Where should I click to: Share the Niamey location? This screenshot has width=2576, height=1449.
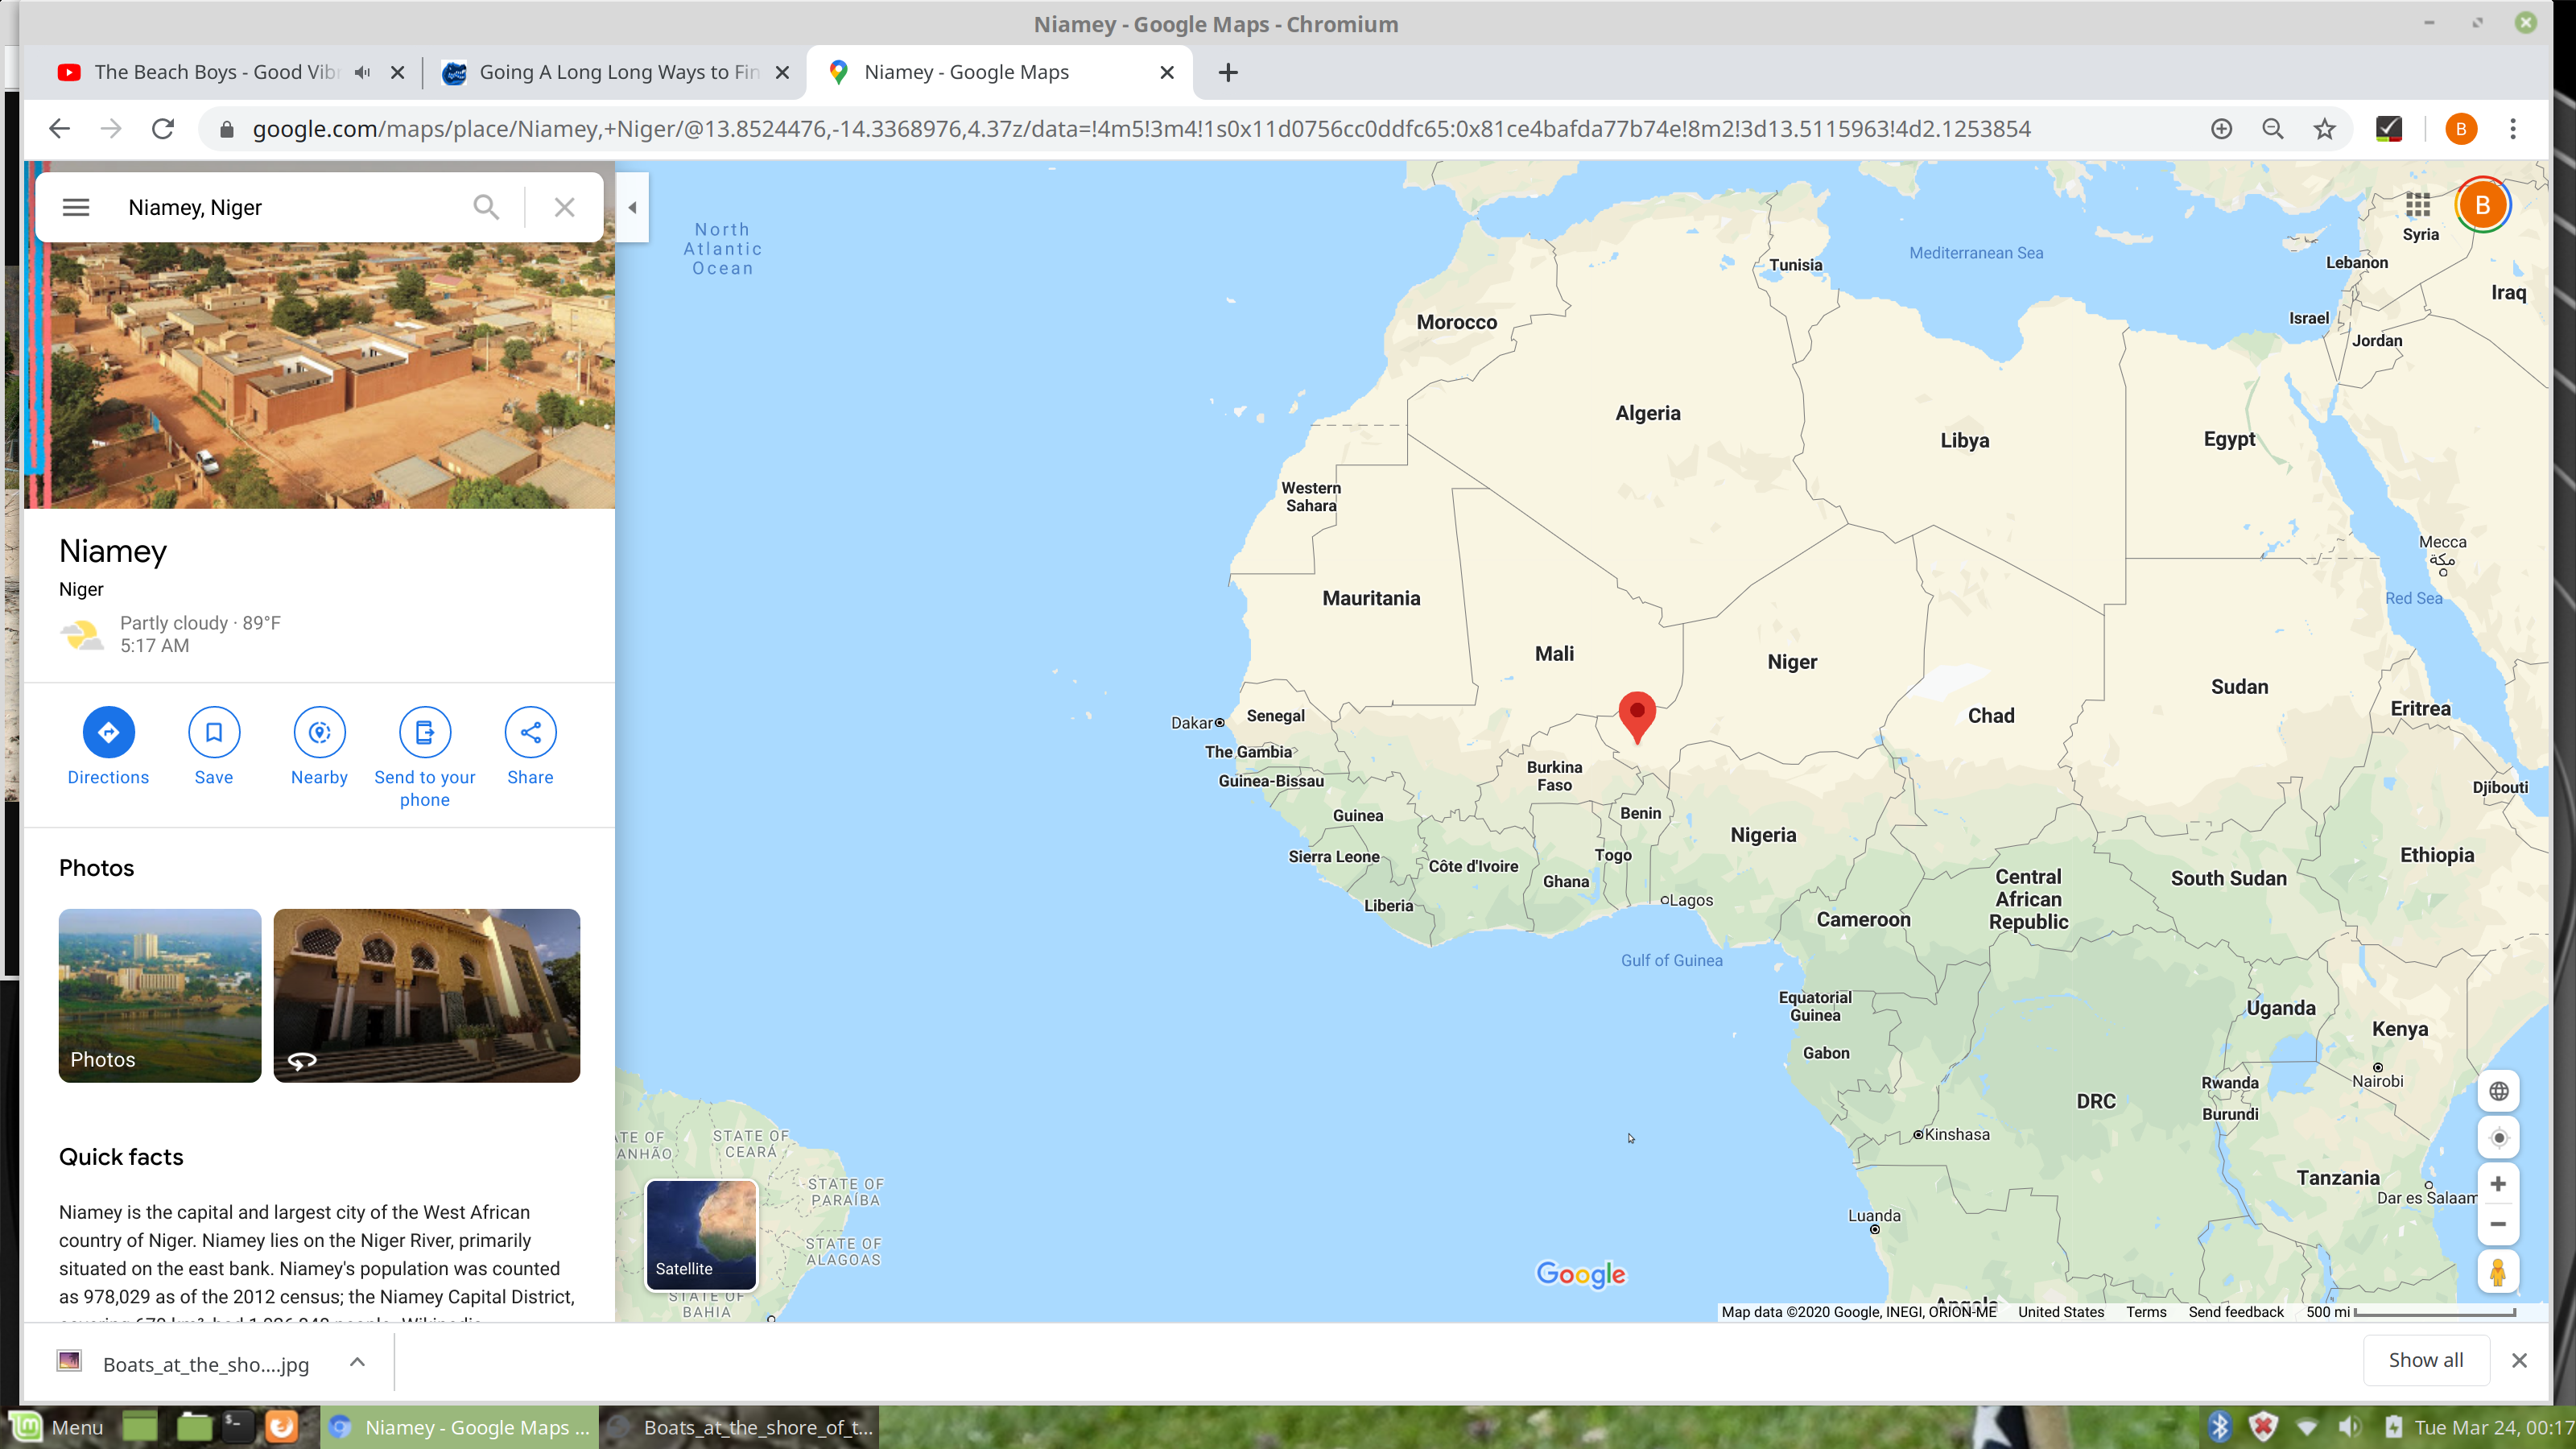(530, 747)
